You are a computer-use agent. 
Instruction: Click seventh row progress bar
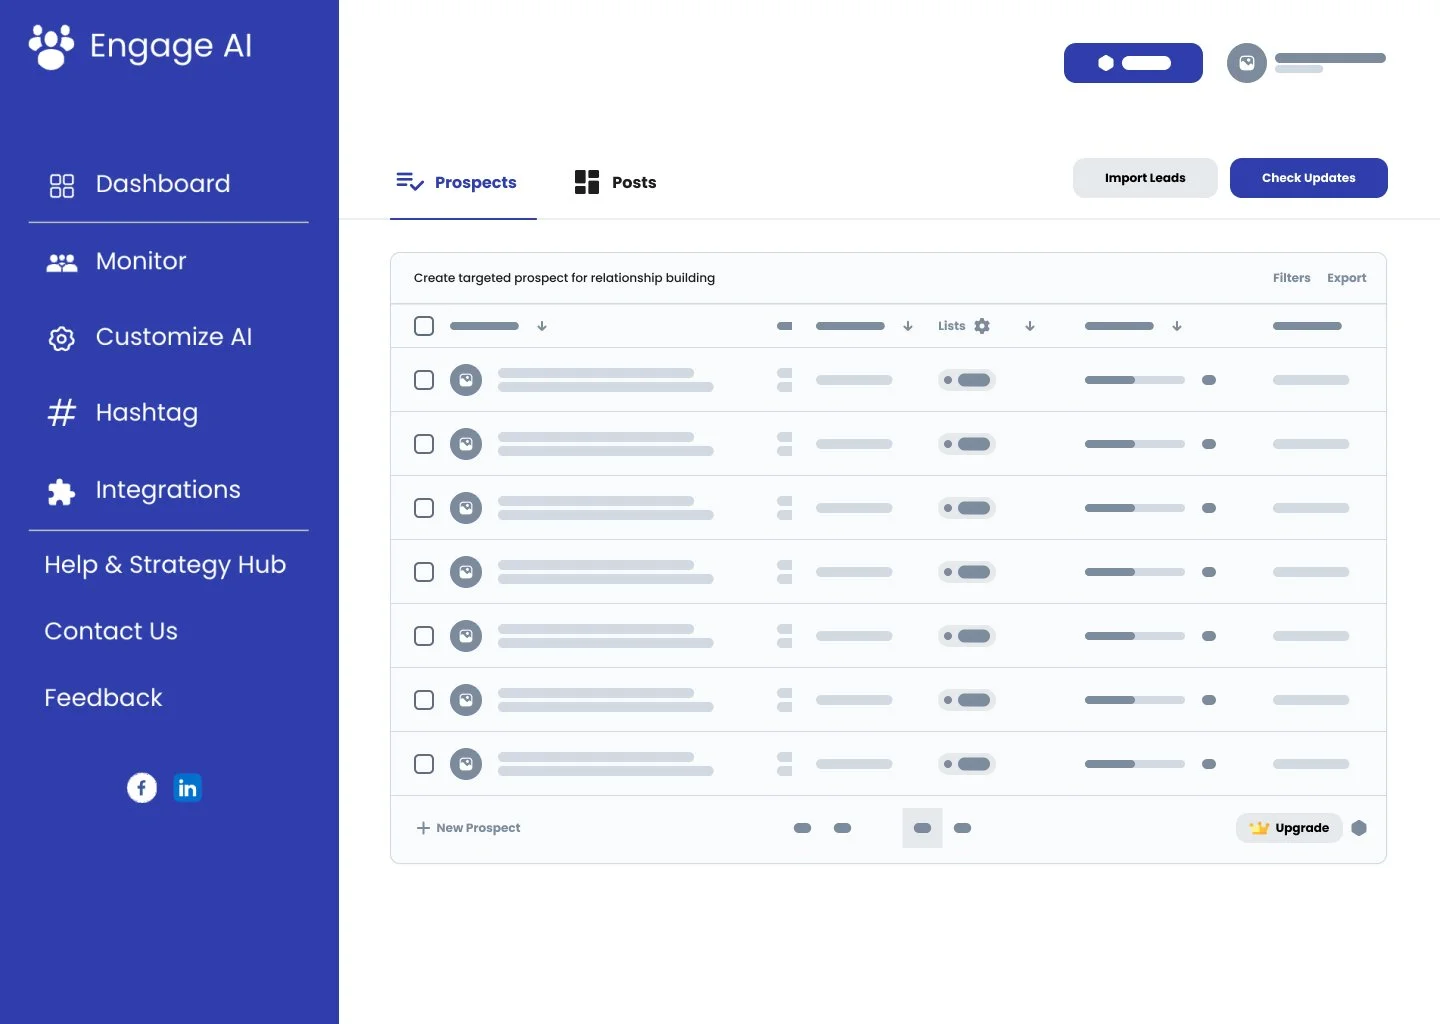(x=1135, y=764)
